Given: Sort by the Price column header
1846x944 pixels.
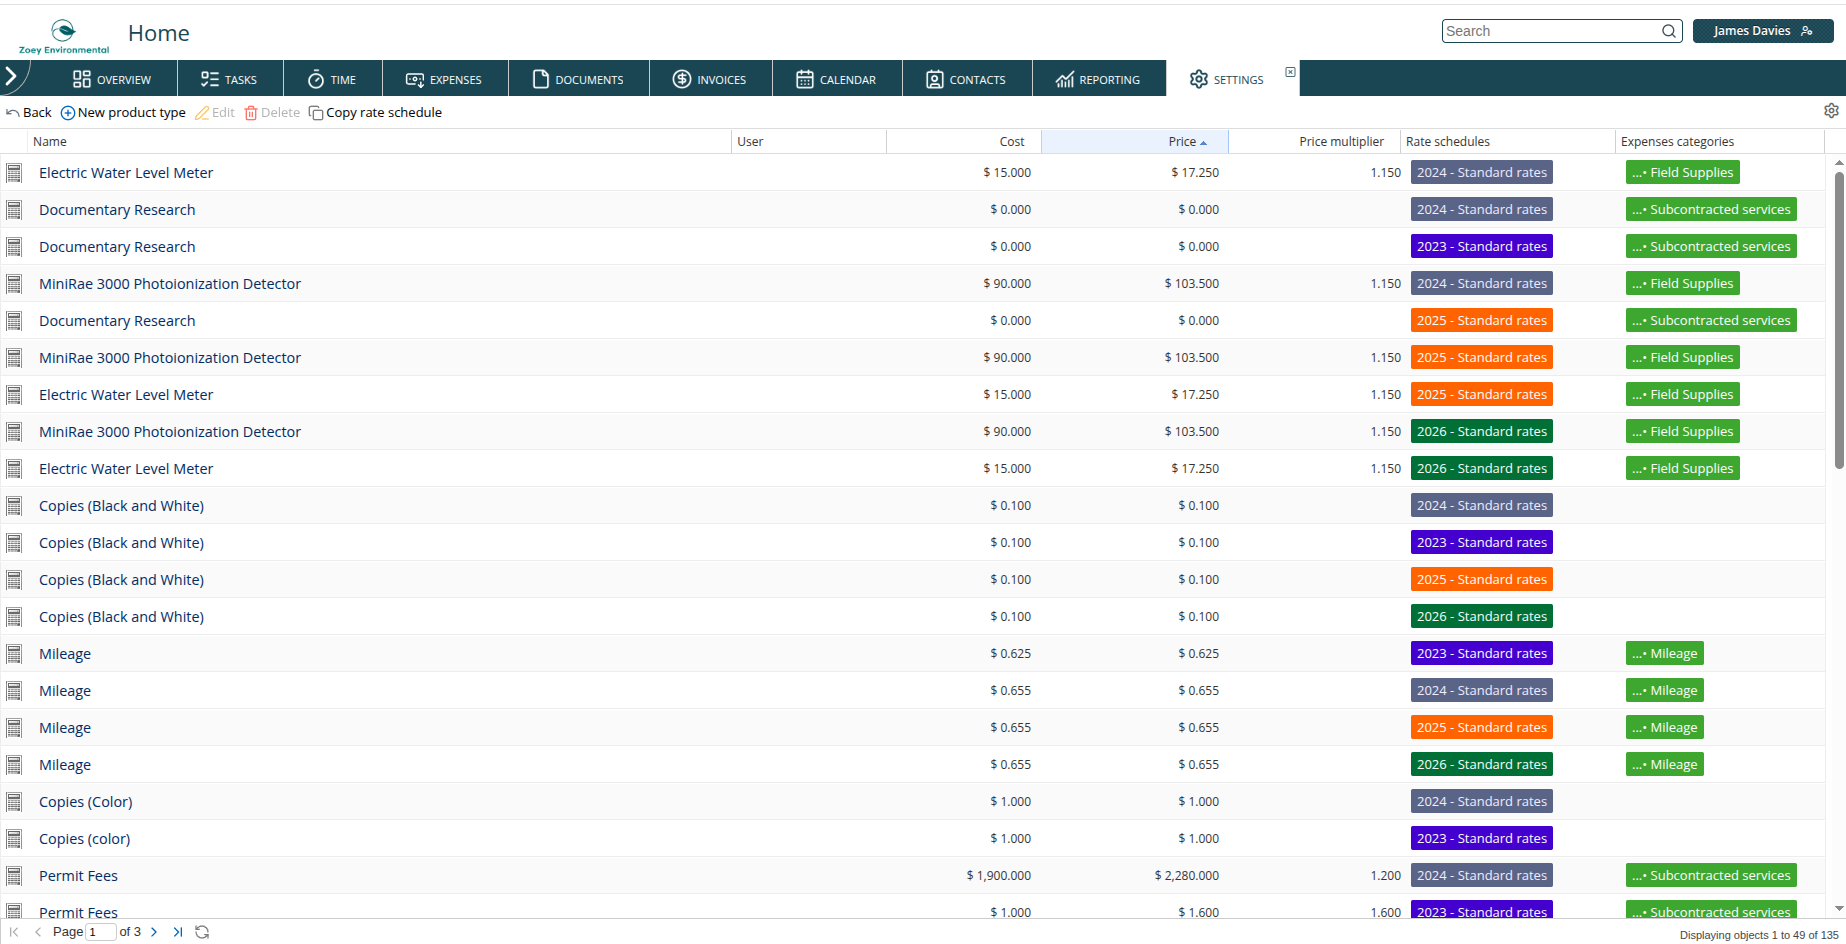Looking at the screenshot, I should 1135,142.
